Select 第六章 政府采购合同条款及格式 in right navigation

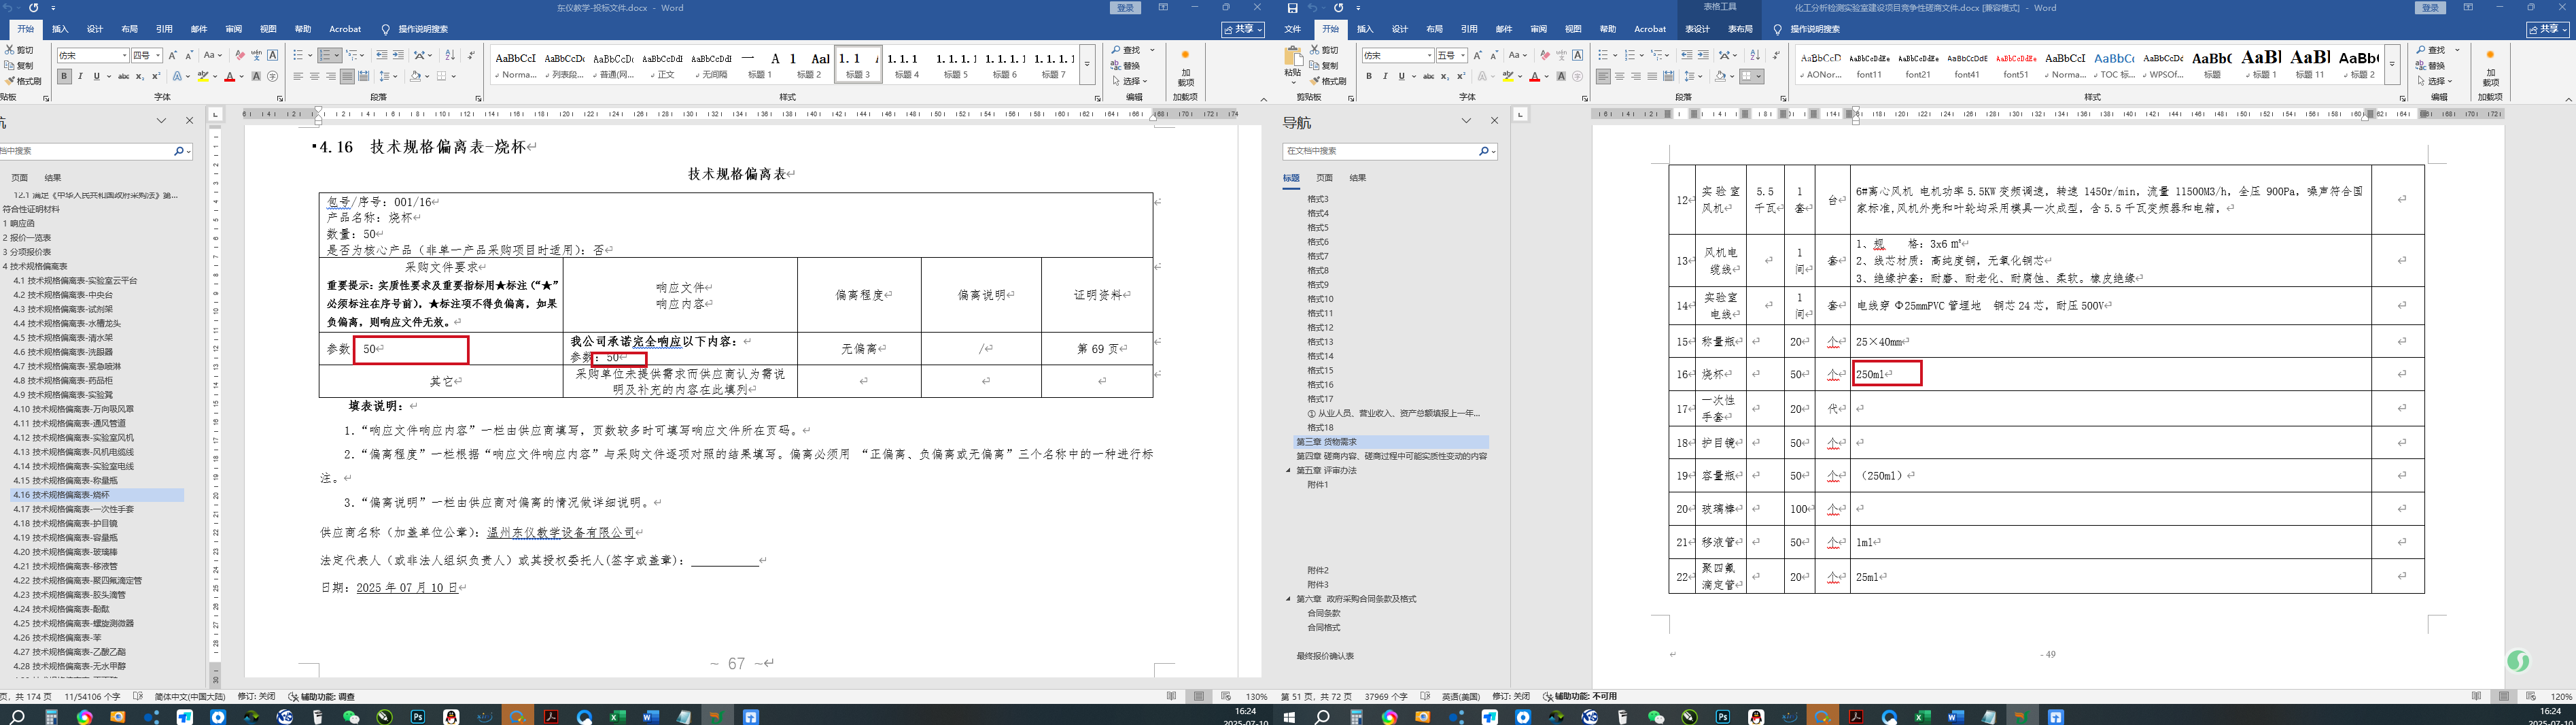pyautogui.click(x=1356, y=599)
